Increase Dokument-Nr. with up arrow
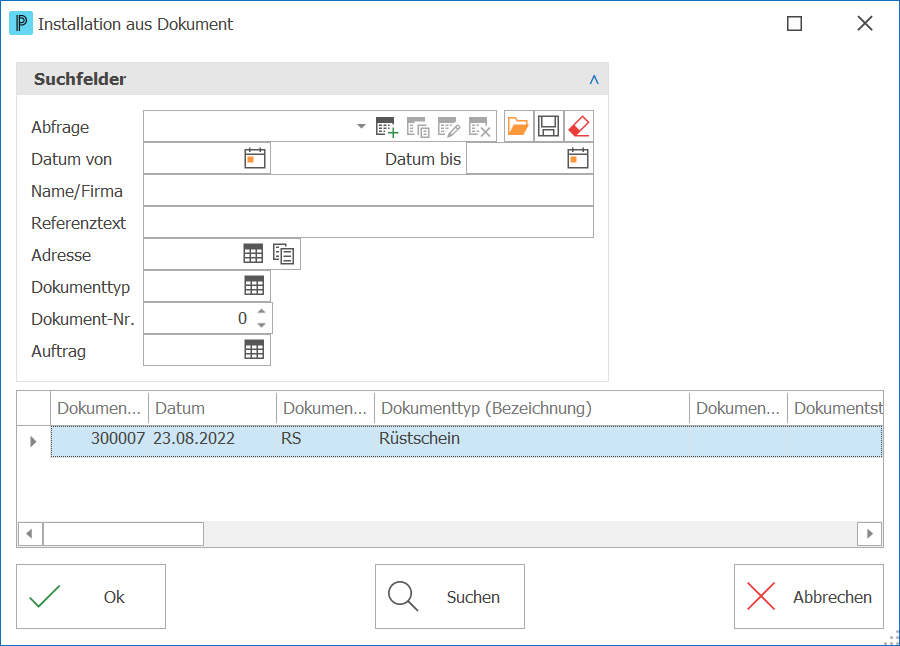This screenshot has width=900, height=646. tap(262, 311)
